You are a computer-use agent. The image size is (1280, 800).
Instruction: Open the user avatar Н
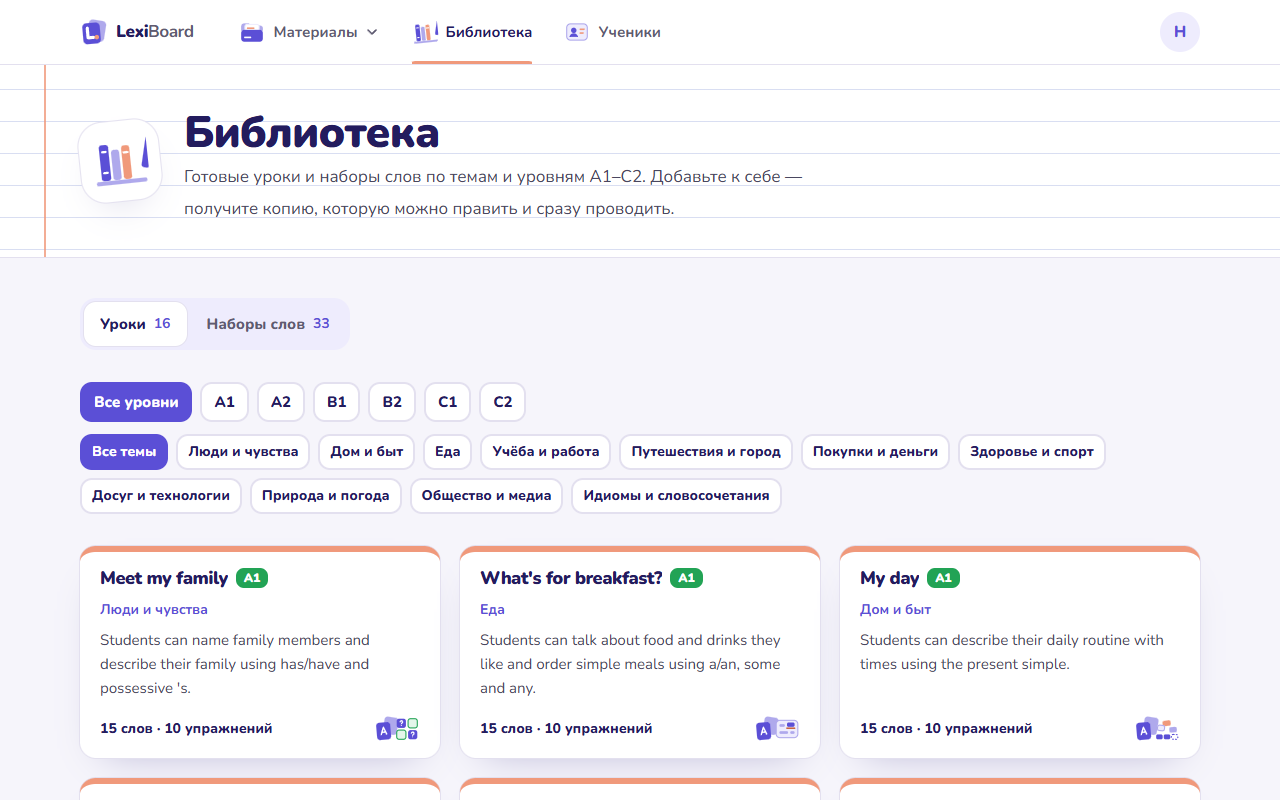[x=1180, y=32]
